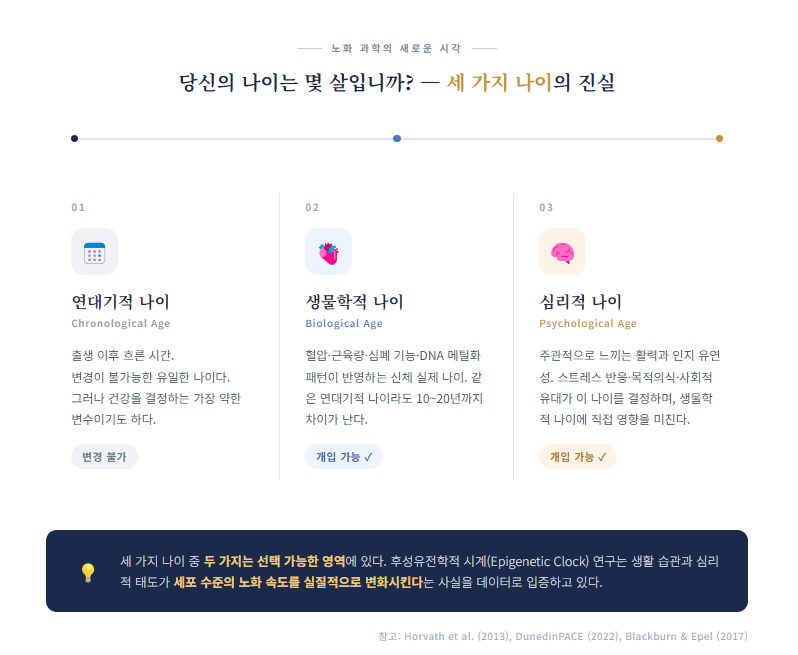
Task: Click the orange '개입 가능 ✓' badge
Action: [578, 457]
